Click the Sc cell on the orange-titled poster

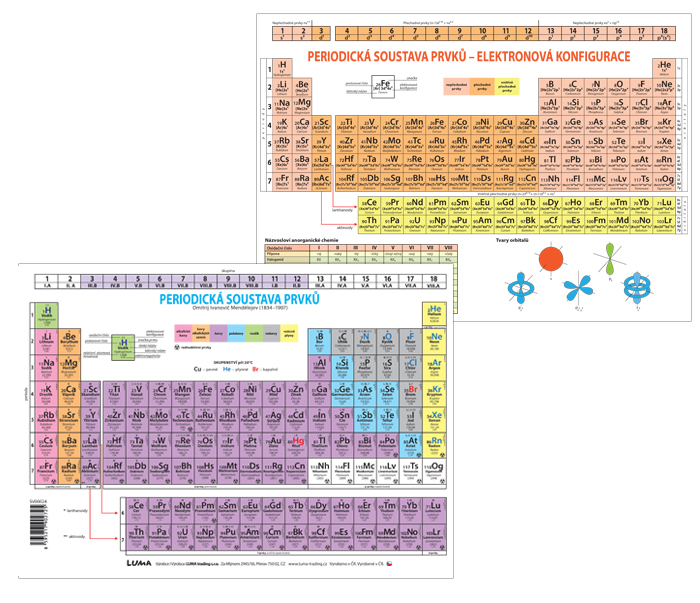321,125
